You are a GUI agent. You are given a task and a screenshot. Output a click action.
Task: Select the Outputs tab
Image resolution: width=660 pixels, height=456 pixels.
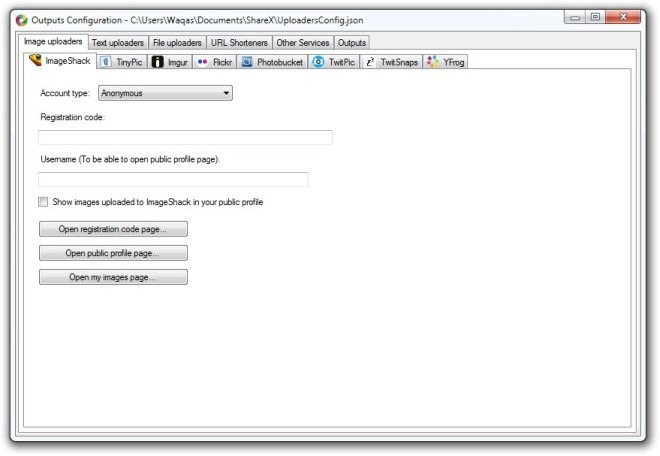tap(352, 43)
